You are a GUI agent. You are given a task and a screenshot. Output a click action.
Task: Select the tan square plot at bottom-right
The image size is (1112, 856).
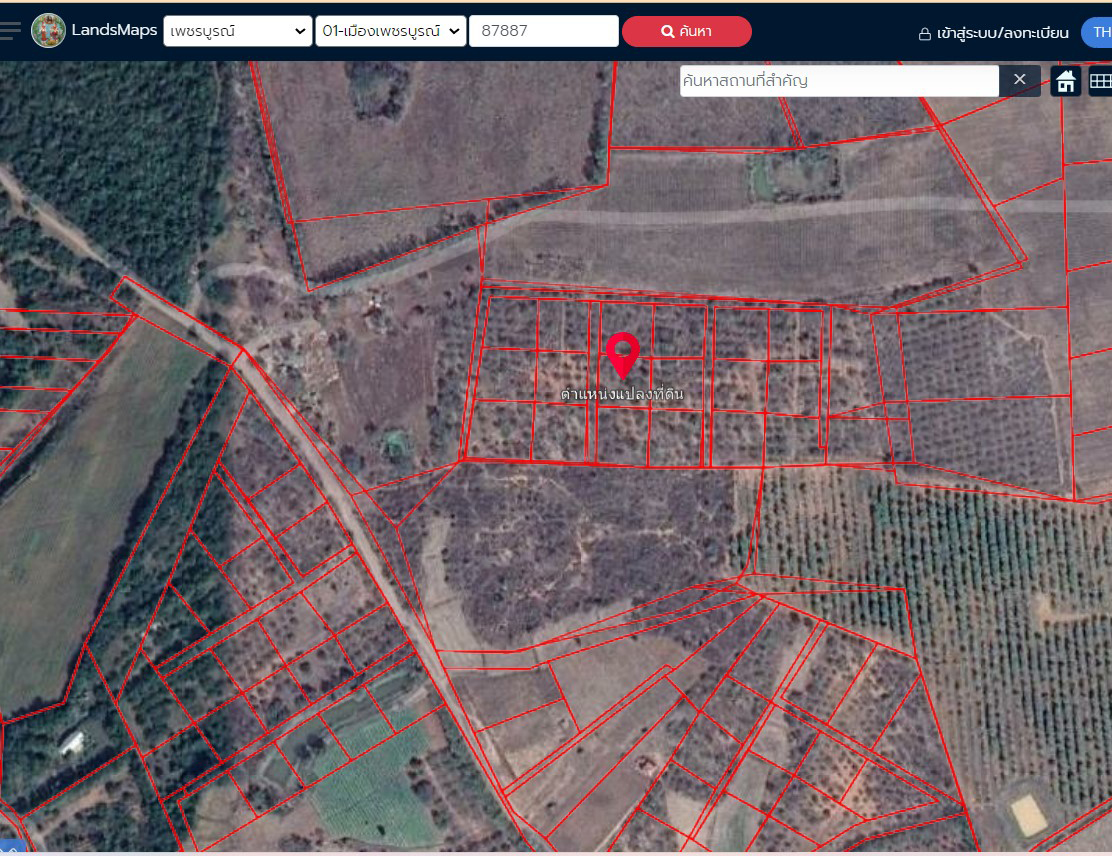coord(1028,815)
